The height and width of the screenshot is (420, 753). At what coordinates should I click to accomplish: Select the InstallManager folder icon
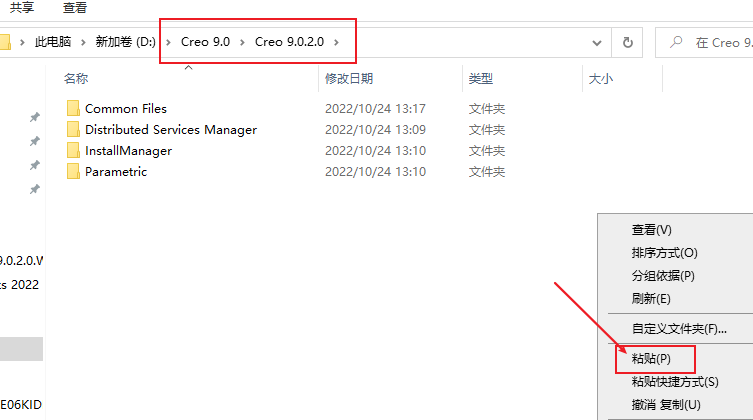click(73, 151)
